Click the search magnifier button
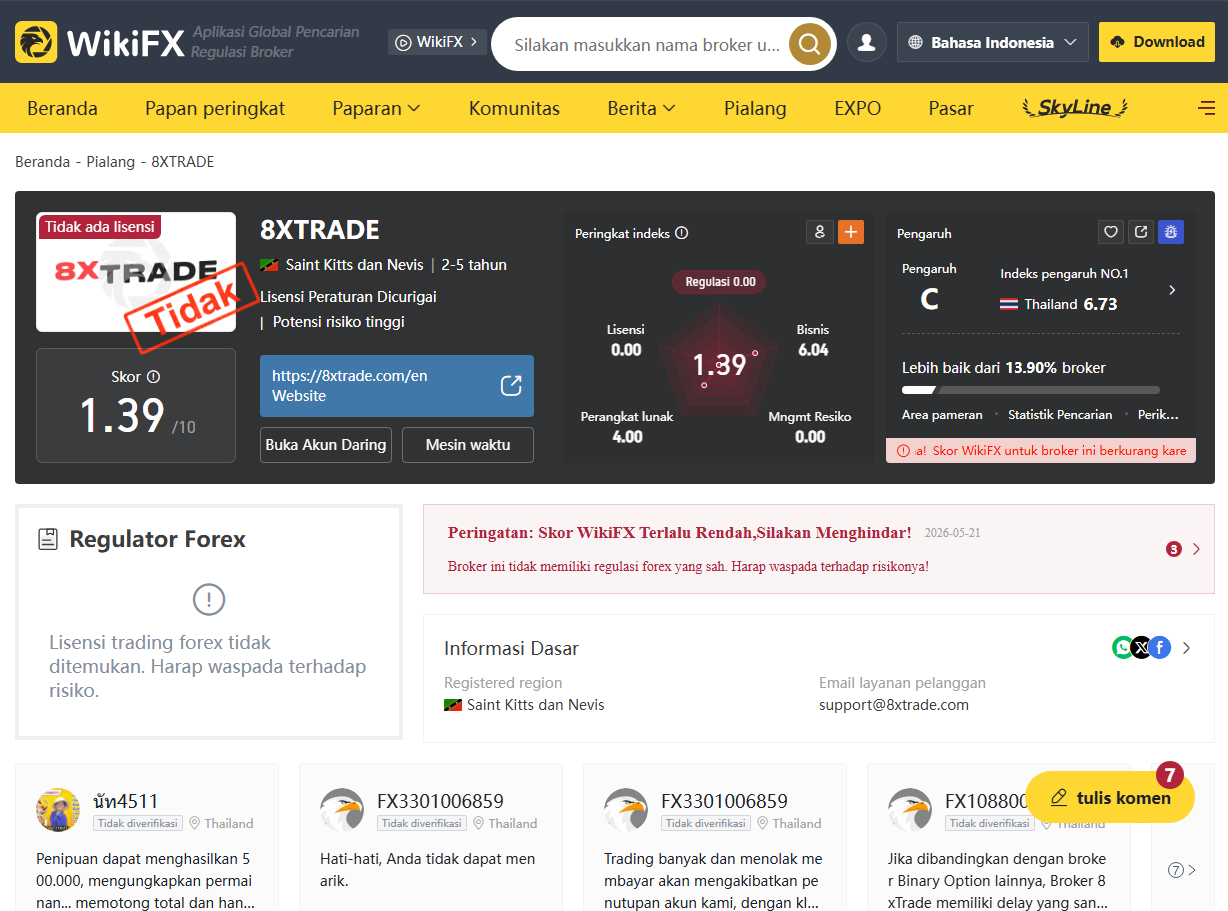Image resolution: width=1228 pixels, height=911 pixels. (x=810, y=44)
